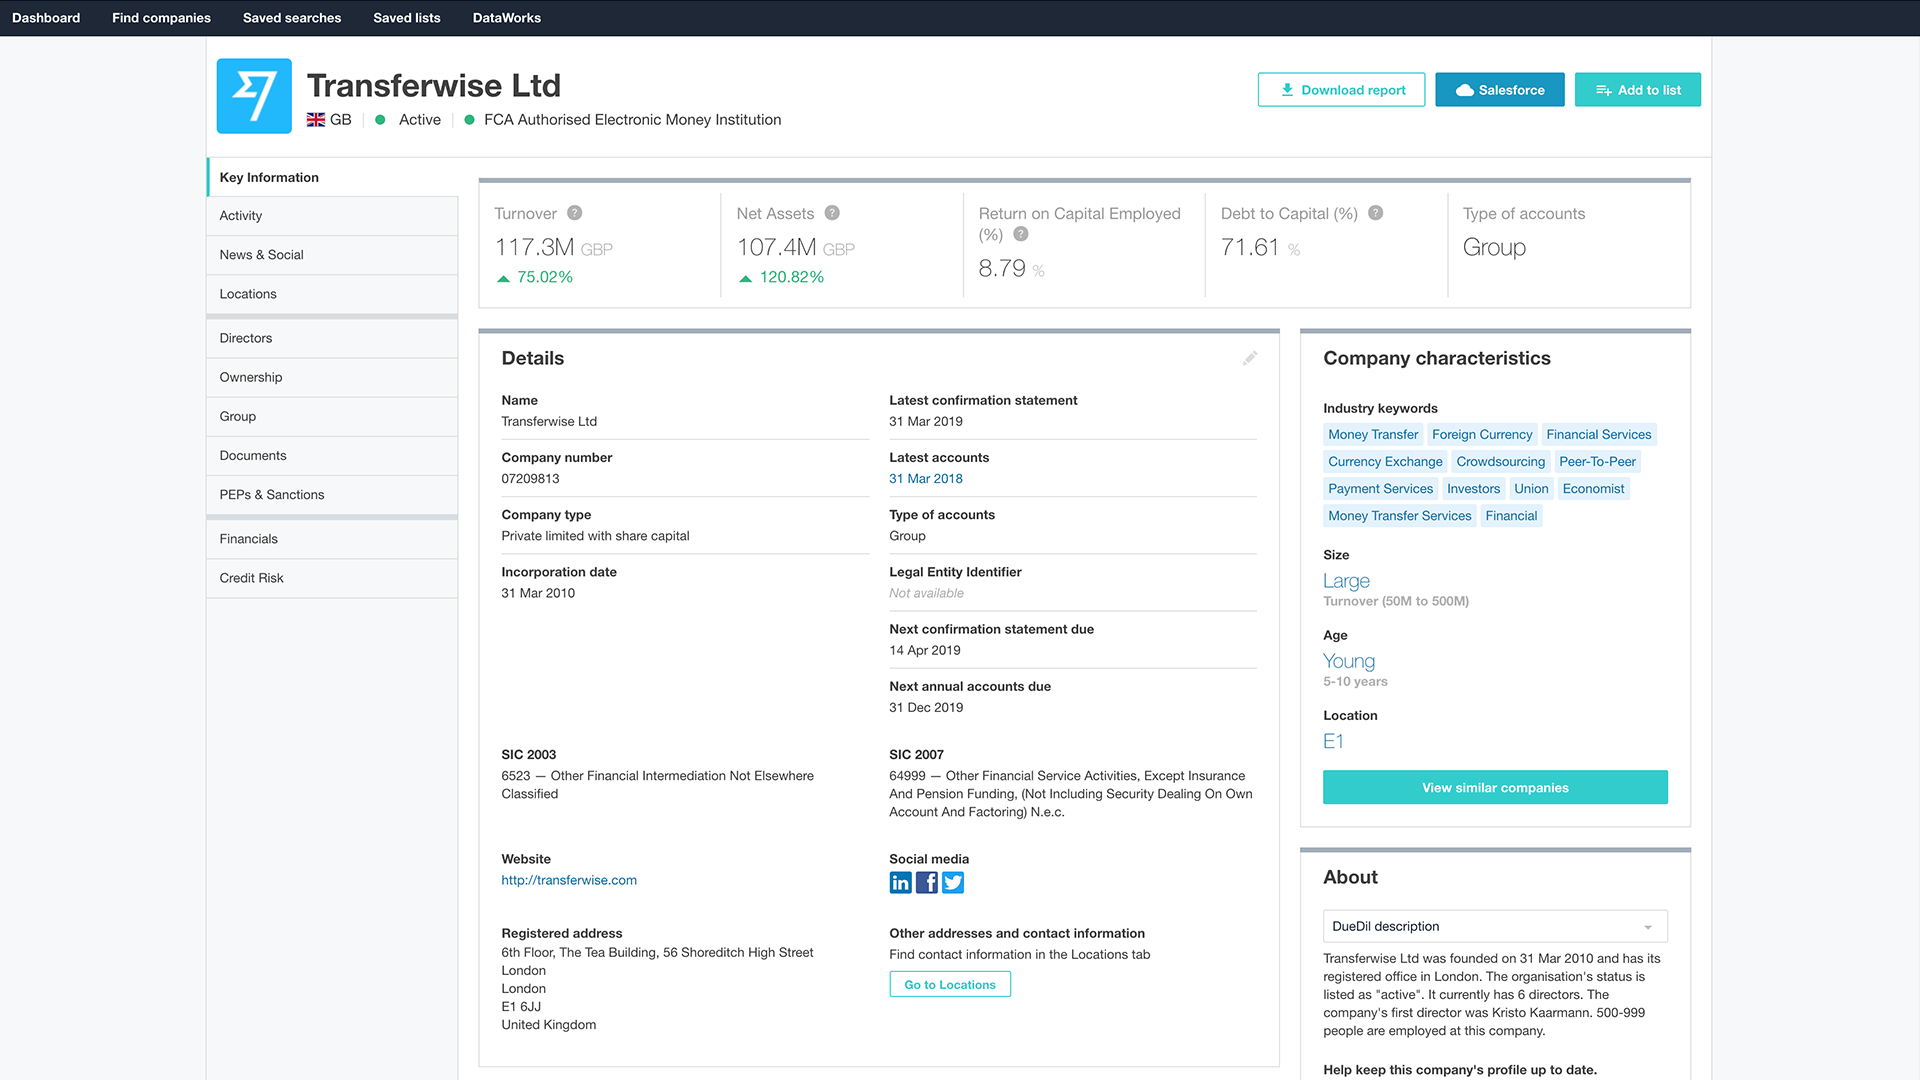This screenshot has width=1920, height=1080.
Task: Click the Return on Capital Employed help icon
Action: tap(1020, 234)
